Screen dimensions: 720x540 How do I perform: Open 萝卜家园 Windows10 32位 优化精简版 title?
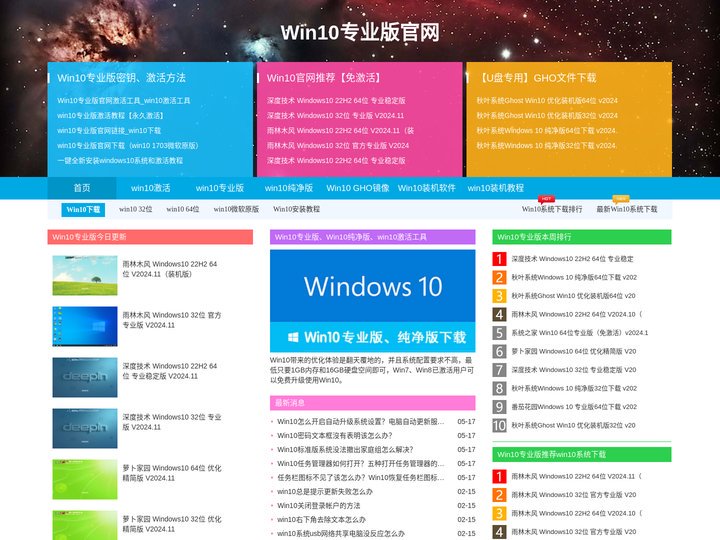point(172,524)
